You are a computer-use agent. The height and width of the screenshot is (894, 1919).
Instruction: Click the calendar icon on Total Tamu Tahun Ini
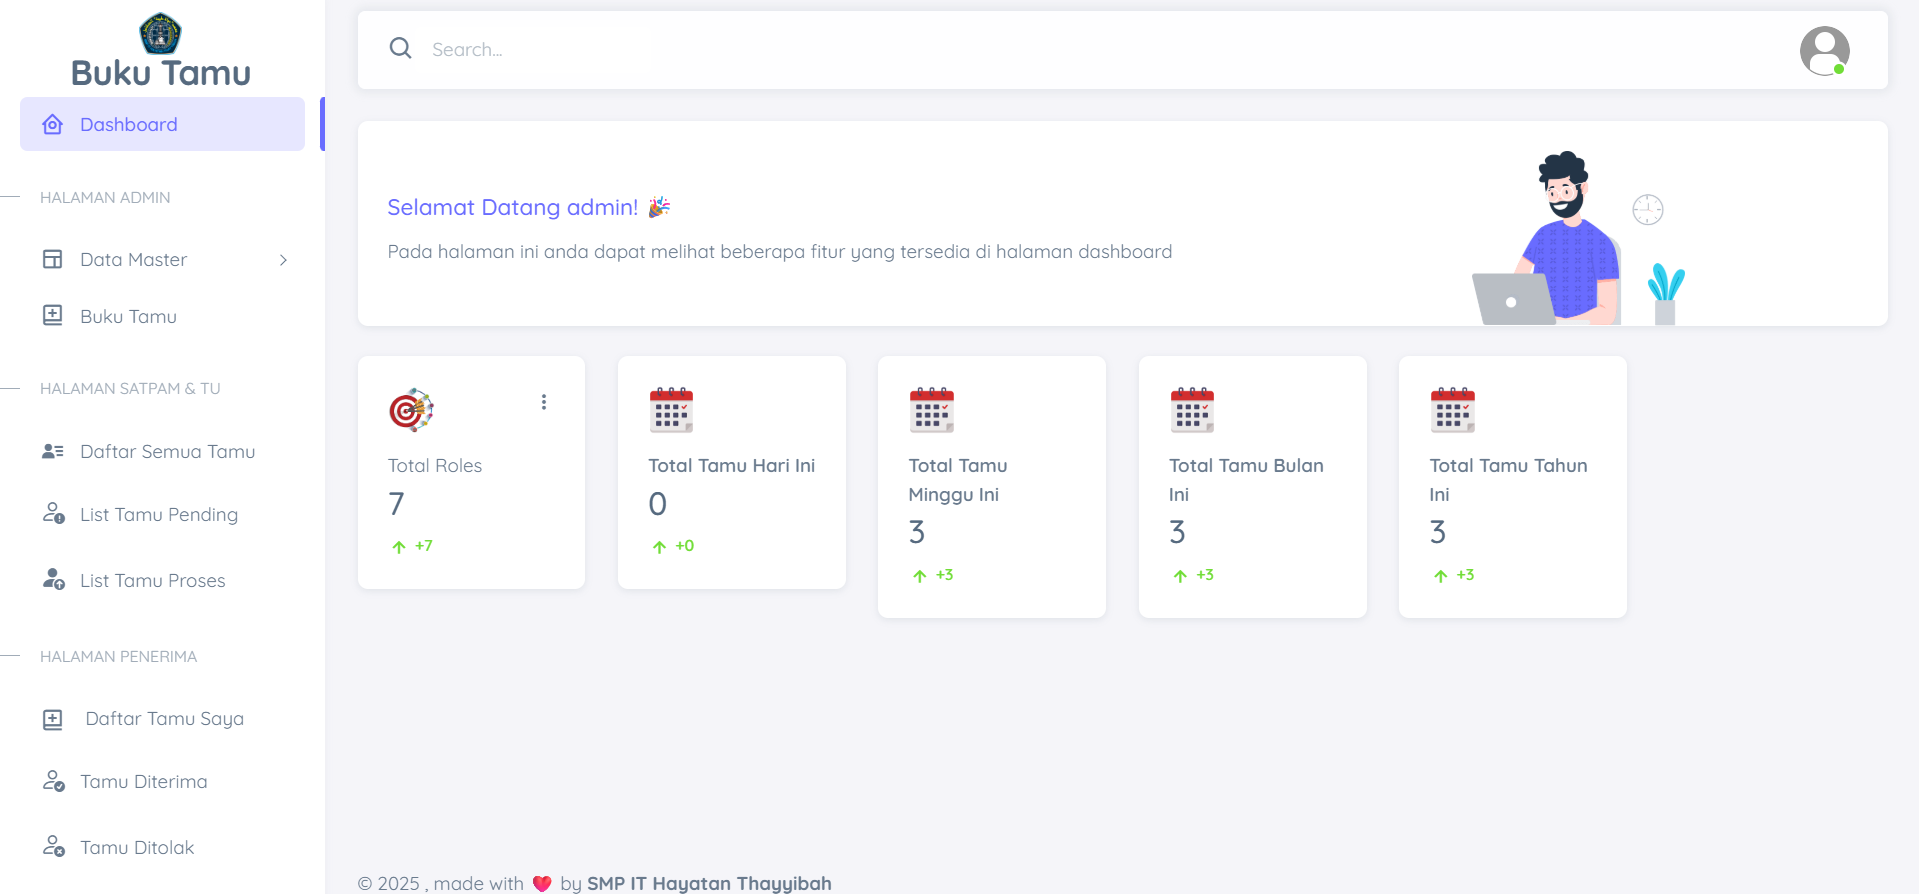click(1452, 410)
